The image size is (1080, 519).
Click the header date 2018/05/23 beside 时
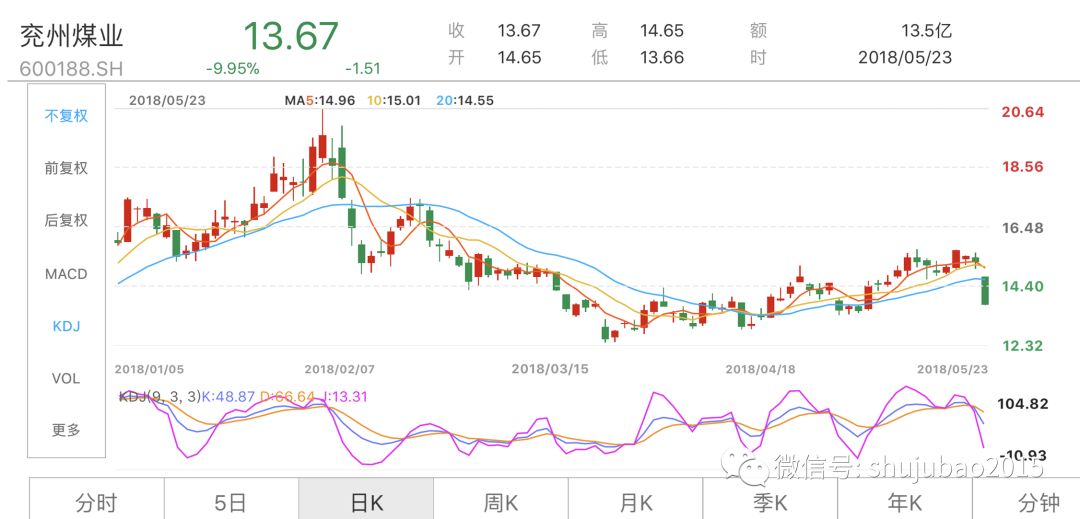905,58
